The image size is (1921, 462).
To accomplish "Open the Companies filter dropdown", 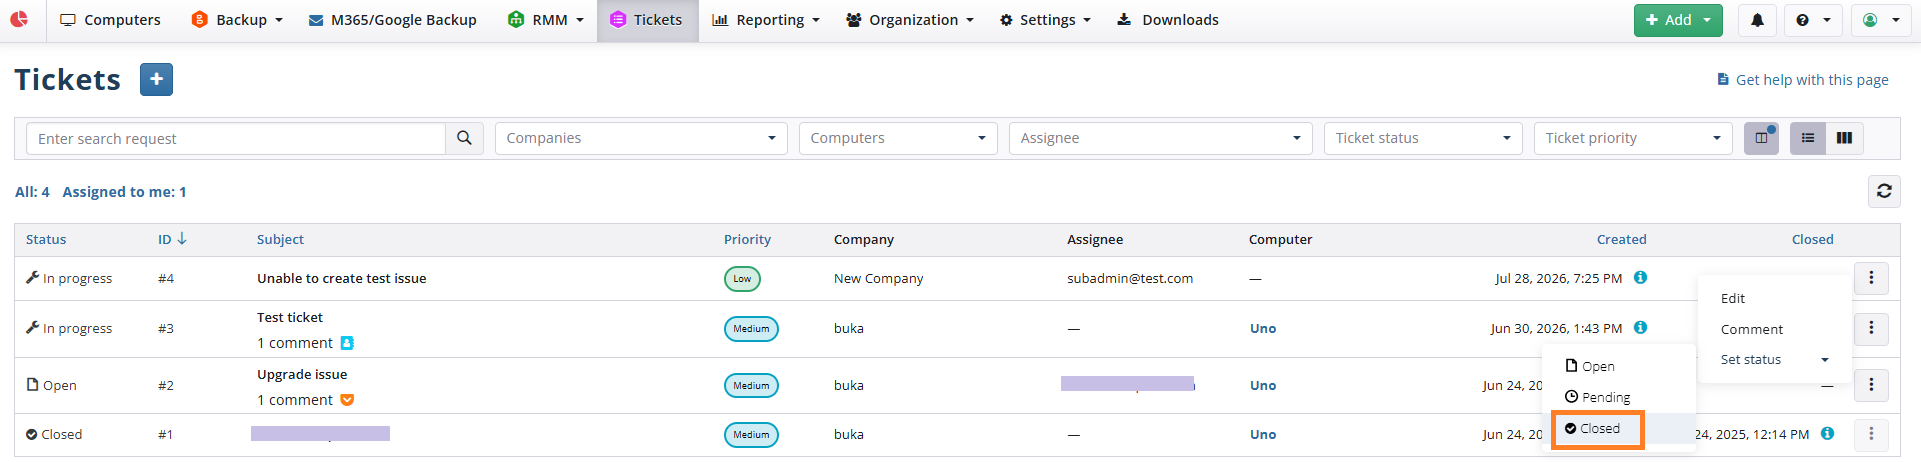I will 641,138.
